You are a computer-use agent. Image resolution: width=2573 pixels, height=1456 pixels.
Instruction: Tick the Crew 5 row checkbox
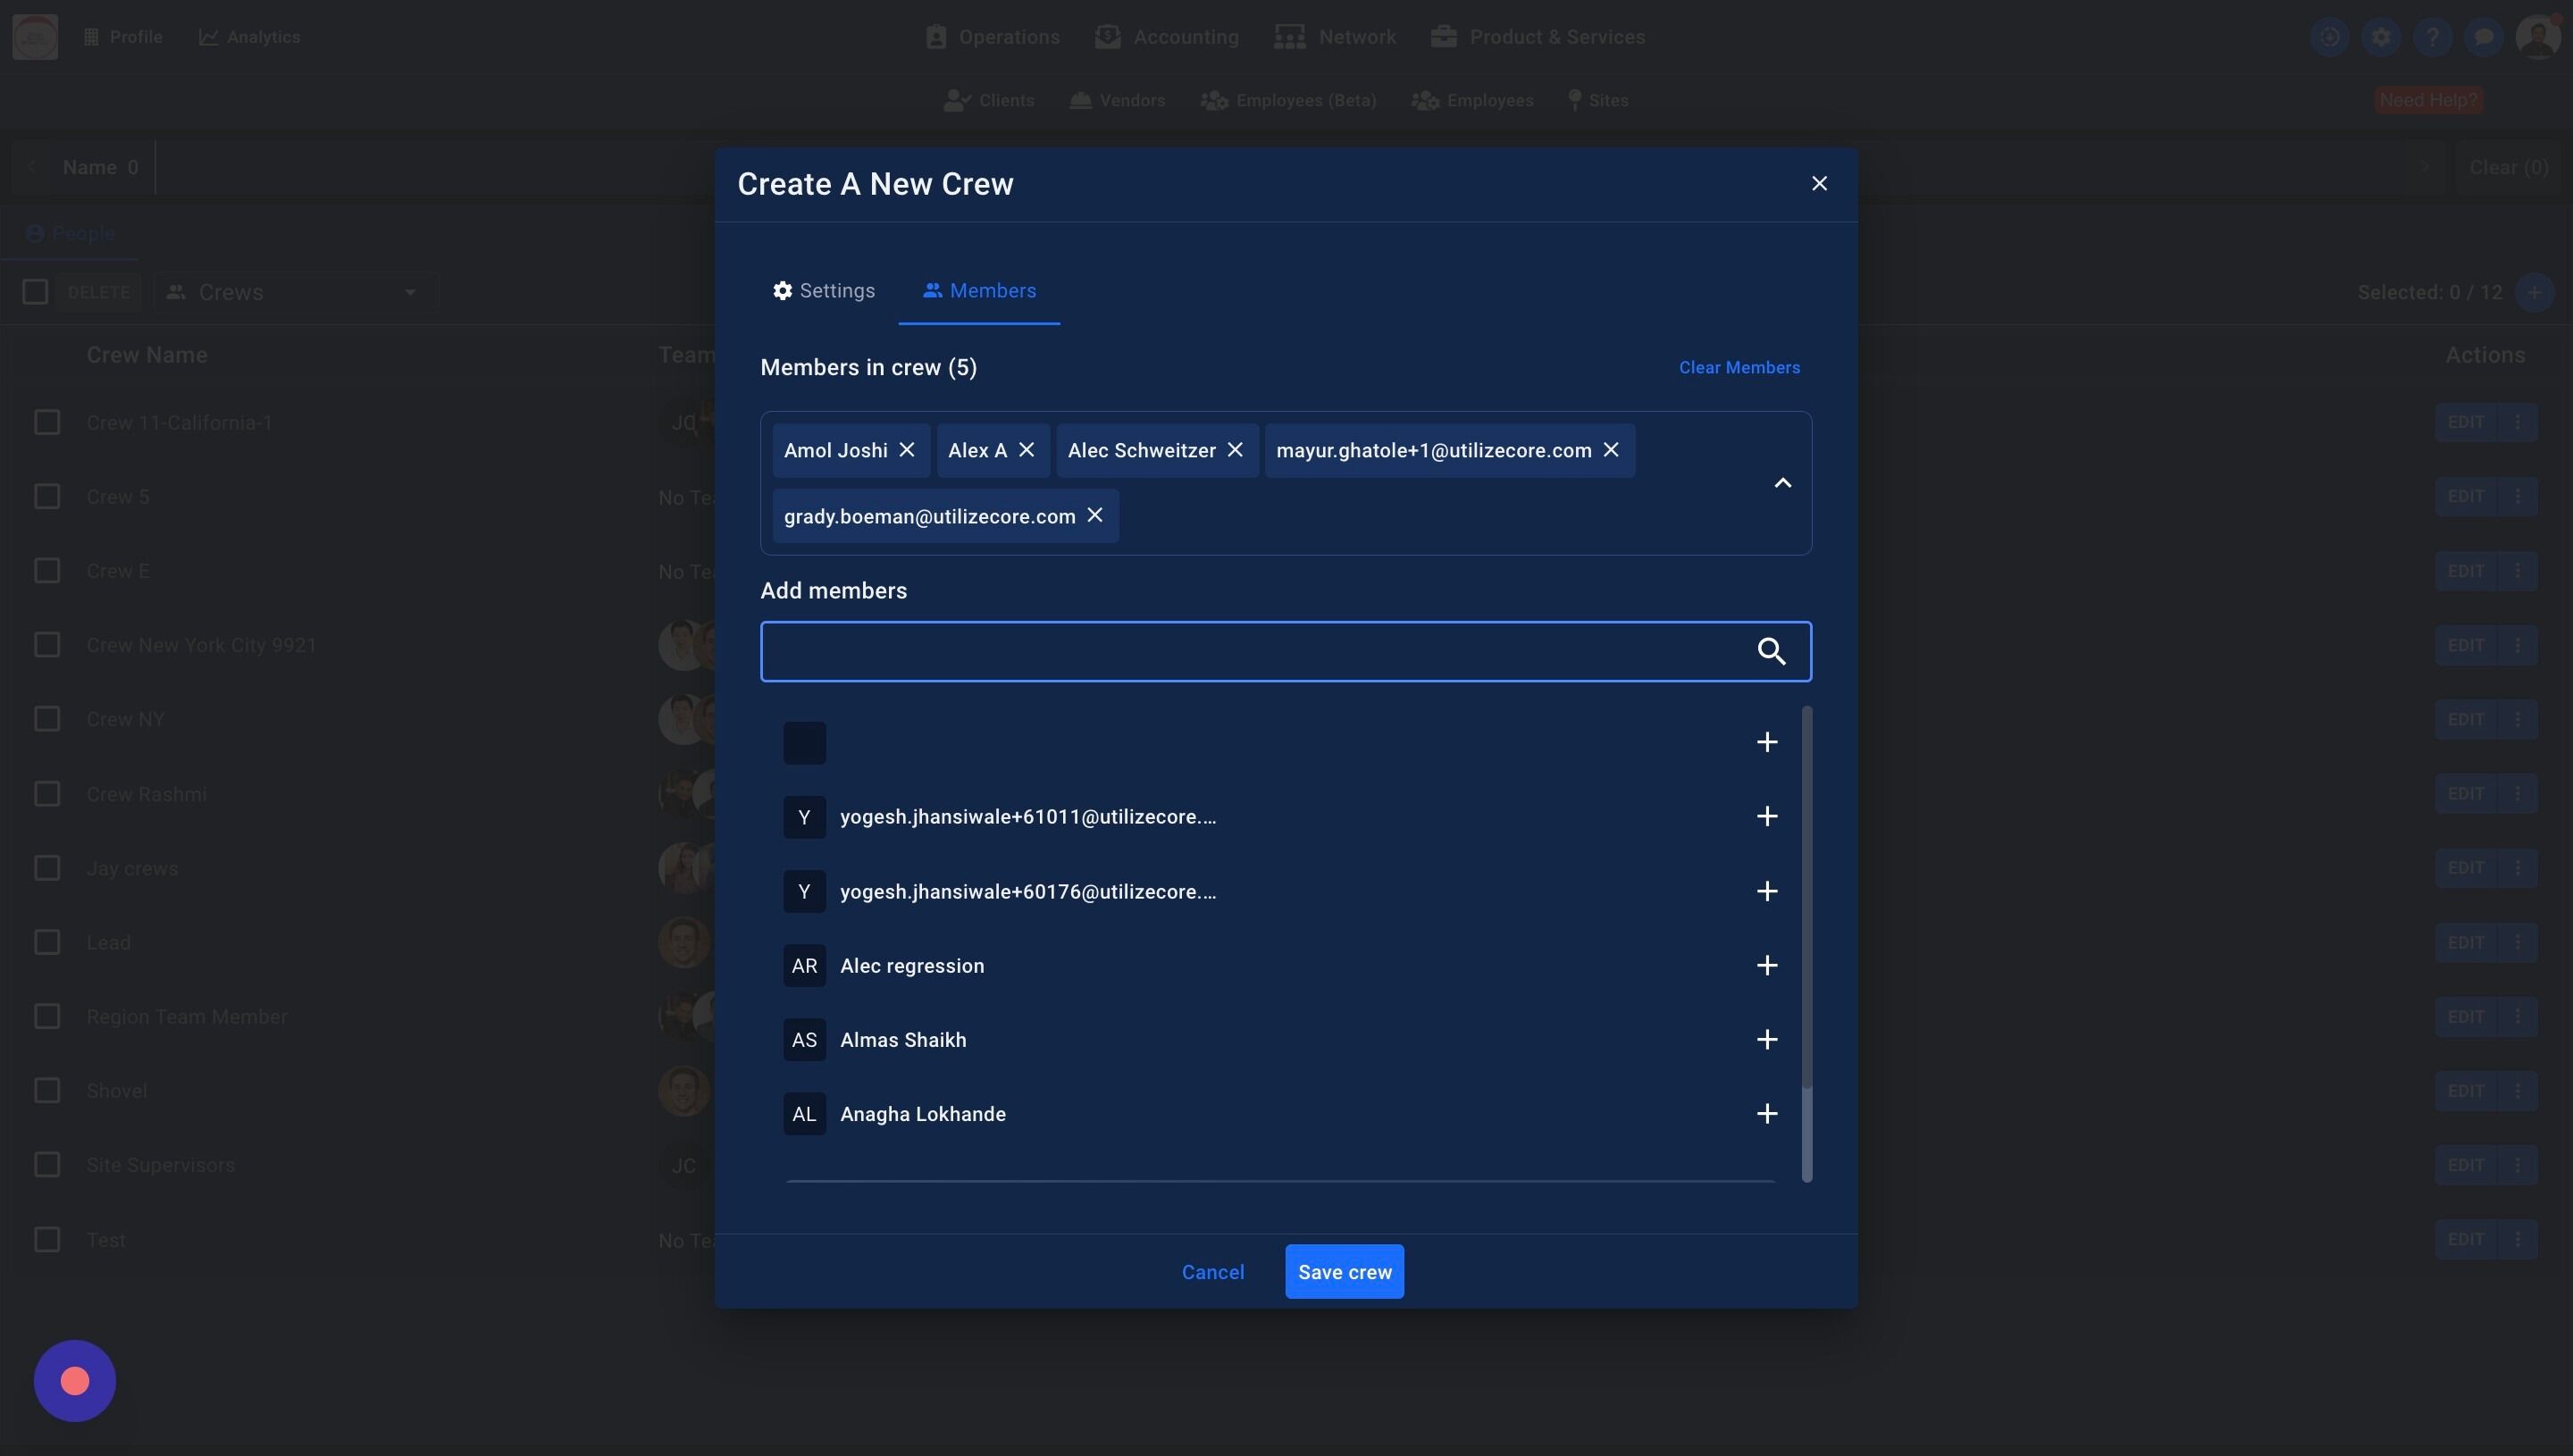point(47,497)
